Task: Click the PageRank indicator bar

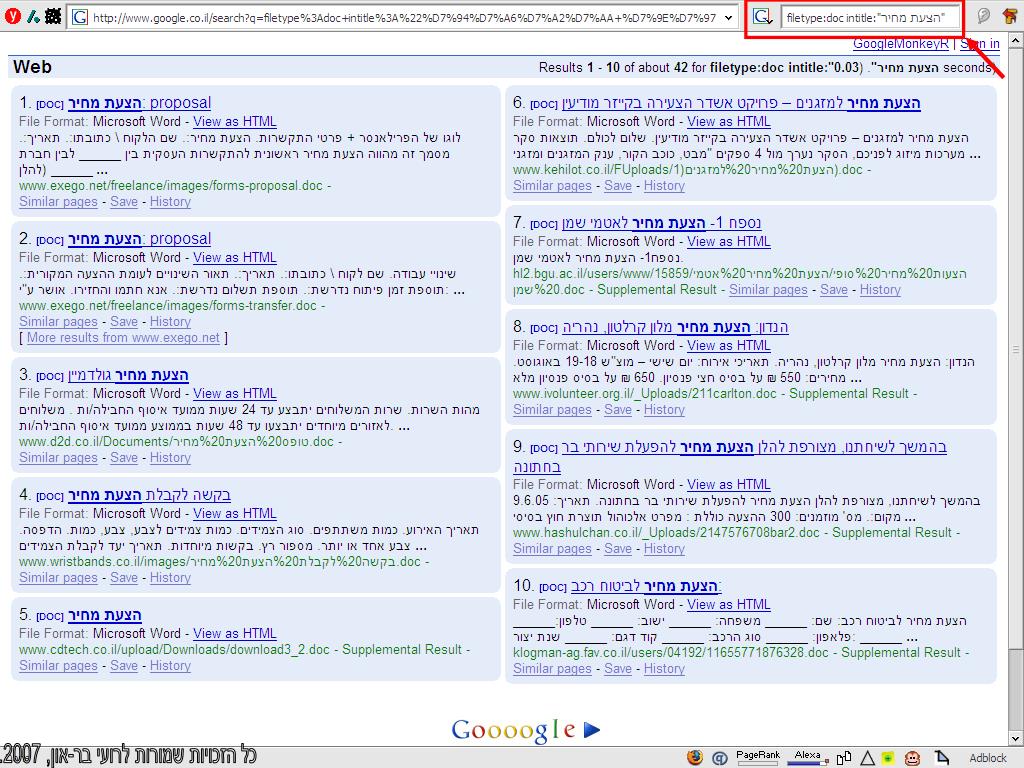Action: (x=758, y=758)
